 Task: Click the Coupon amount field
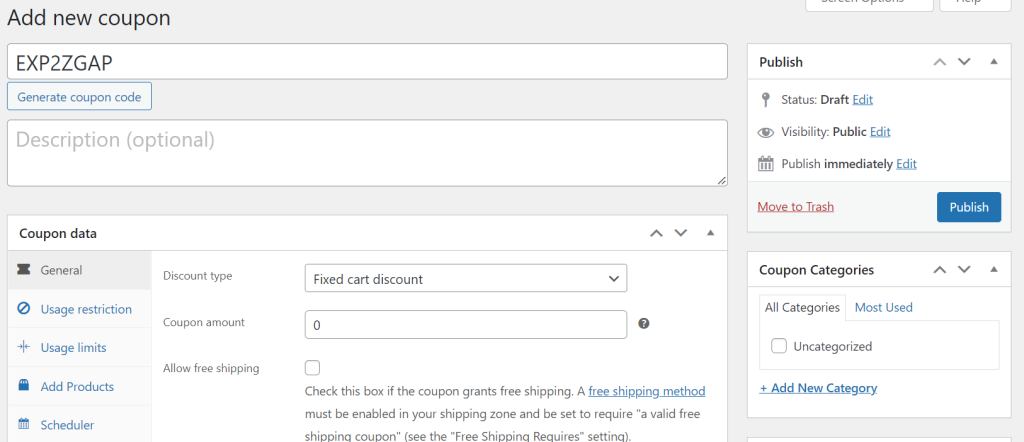466,324
